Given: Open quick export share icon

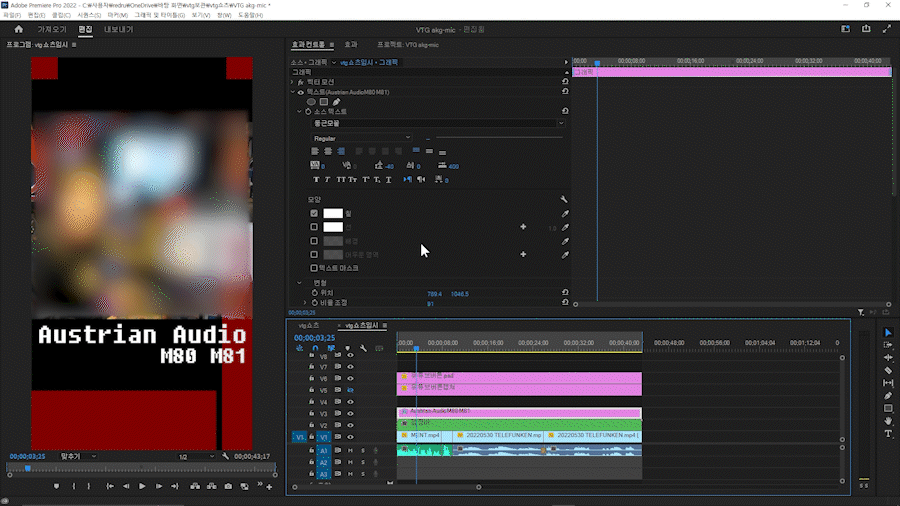Looking at the screenshot, I should point(866,29).
